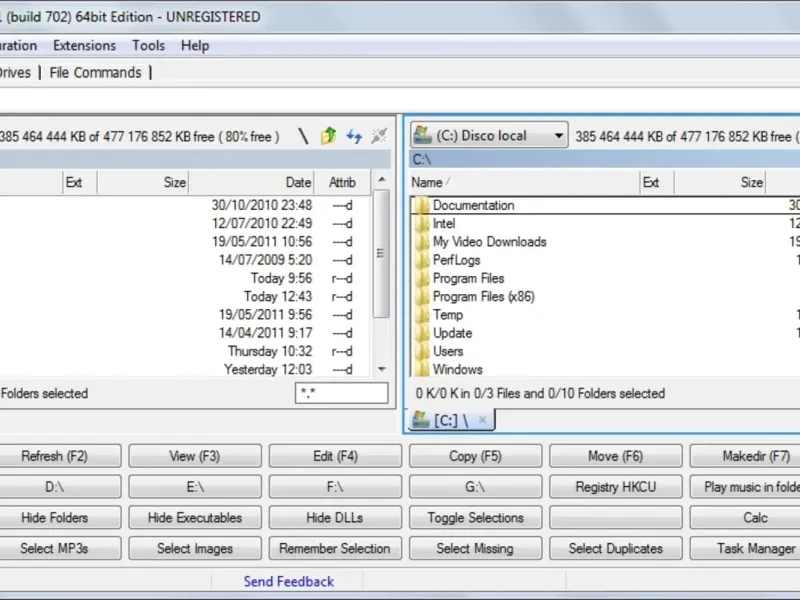The height and width of the screenshot is (600, 800).
Task: Sort left panel by Attrib column
Action: pyautogui.click(x=342, y=183)
